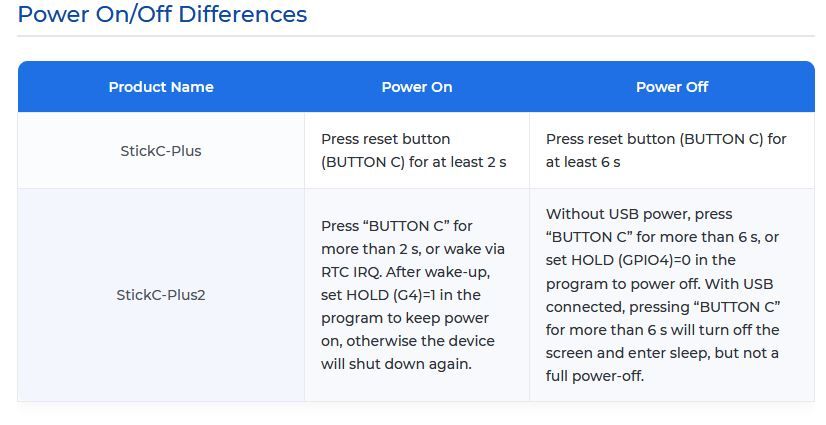This screenshot has height=425, width=826.
Task: Select the "Power Off" column header
Action: click(671, 87)
